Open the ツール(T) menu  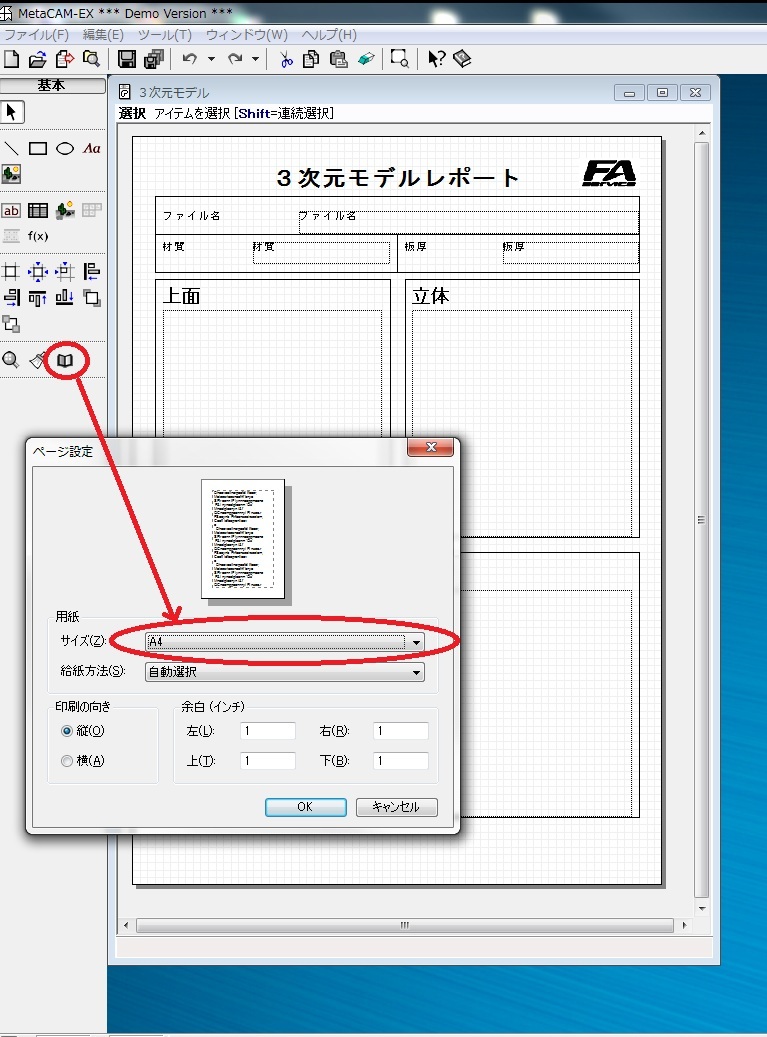coord(164,35)
